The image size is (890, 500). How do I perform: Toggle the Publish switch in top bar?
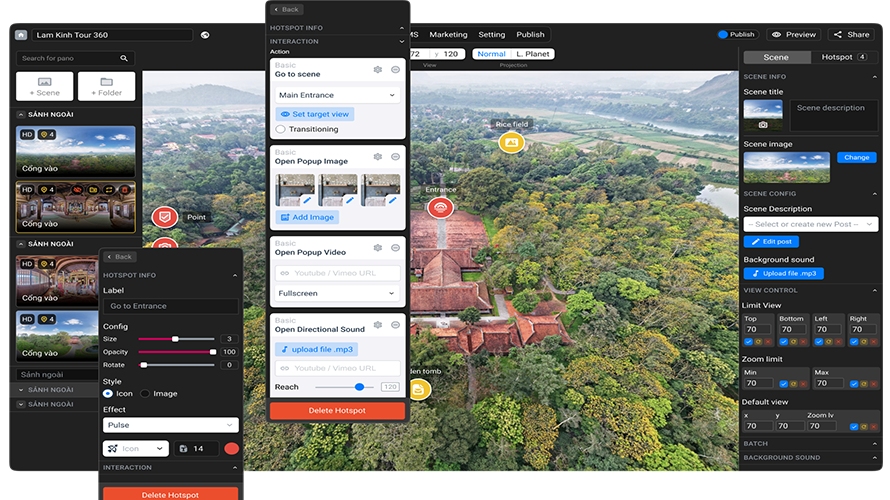[723, 35]
